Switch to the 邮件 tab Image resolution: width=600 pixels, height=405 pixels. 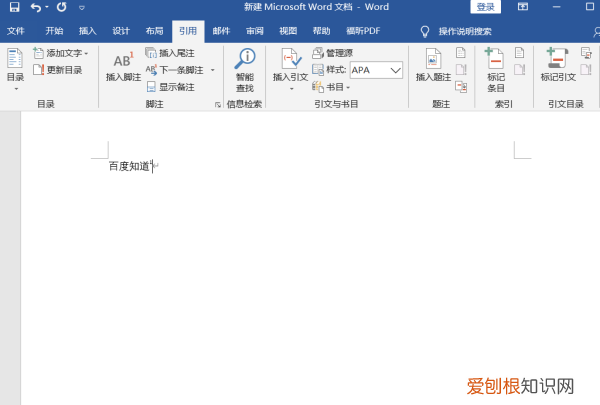221,31
